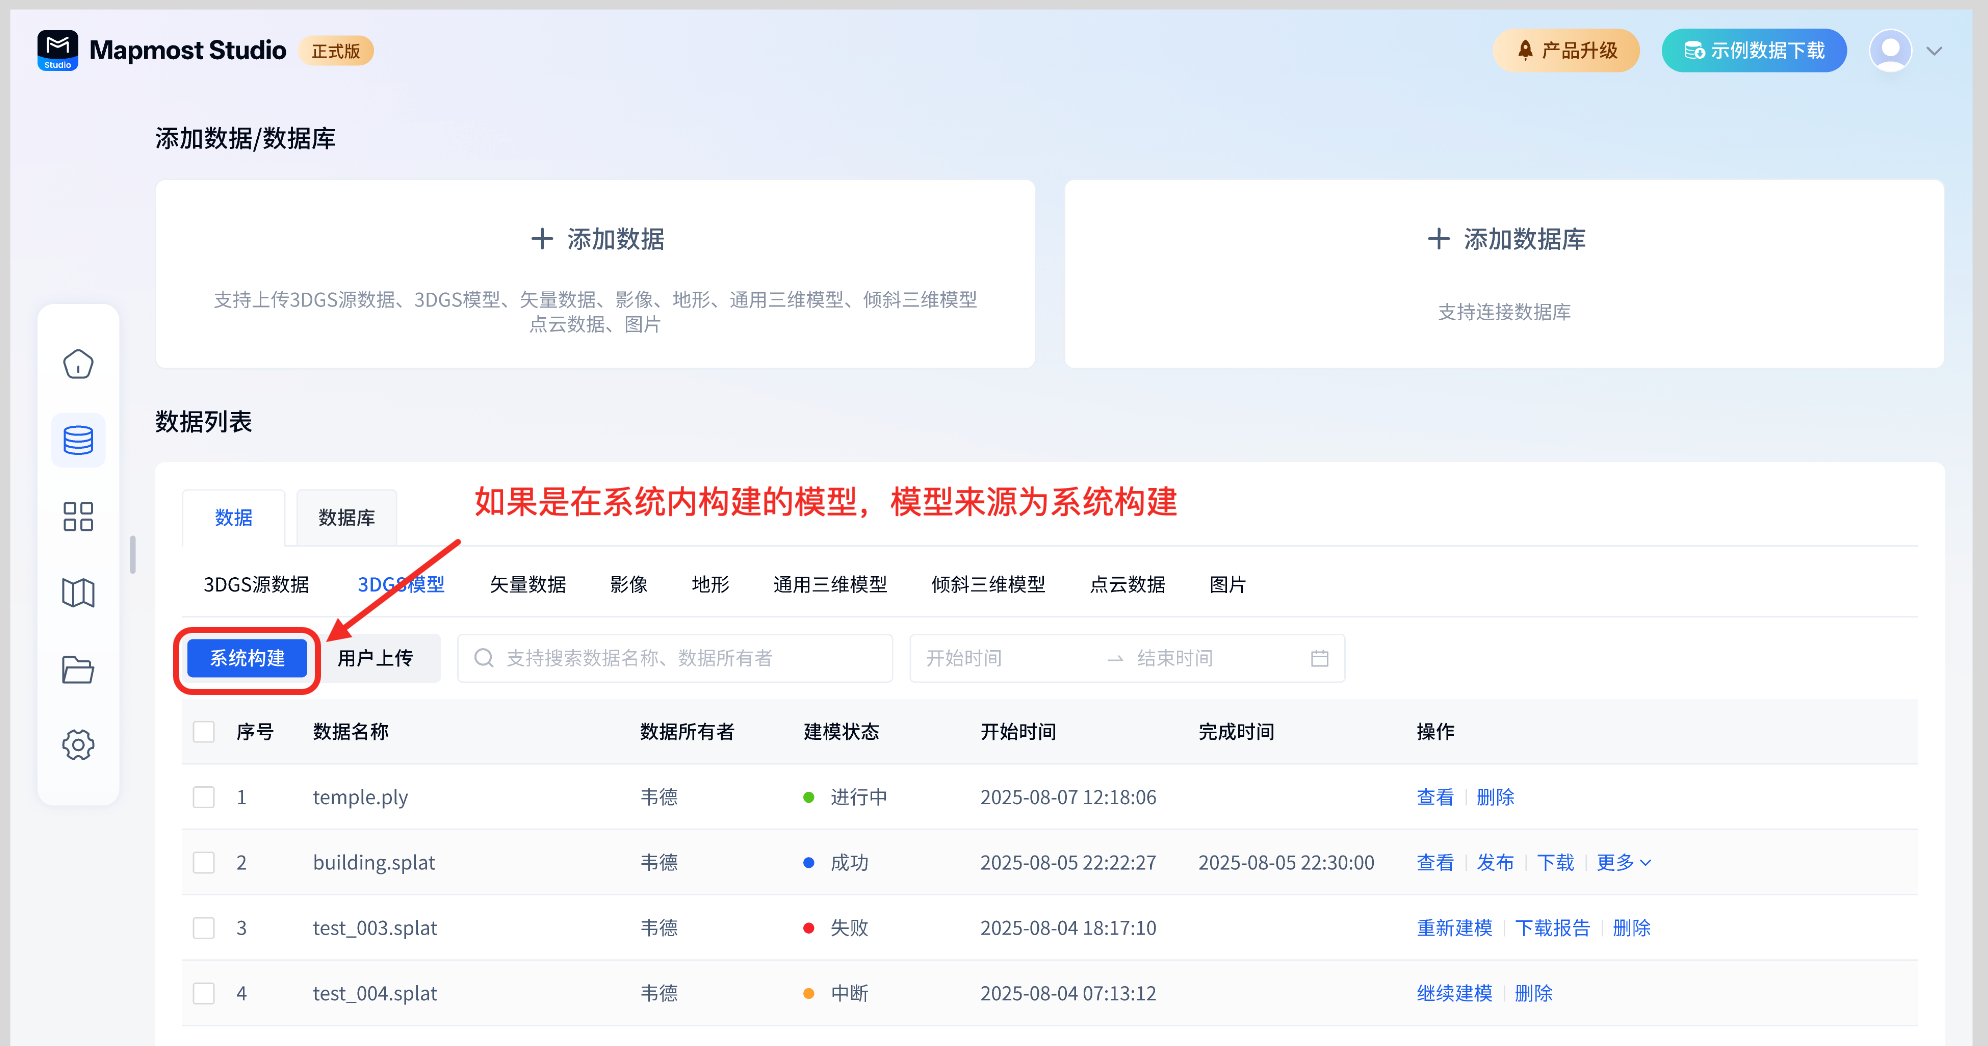The height and width of the screenshot is (1046, 1988).
Task: Check the box for temple.ply row
Action: tap(204, 797)
